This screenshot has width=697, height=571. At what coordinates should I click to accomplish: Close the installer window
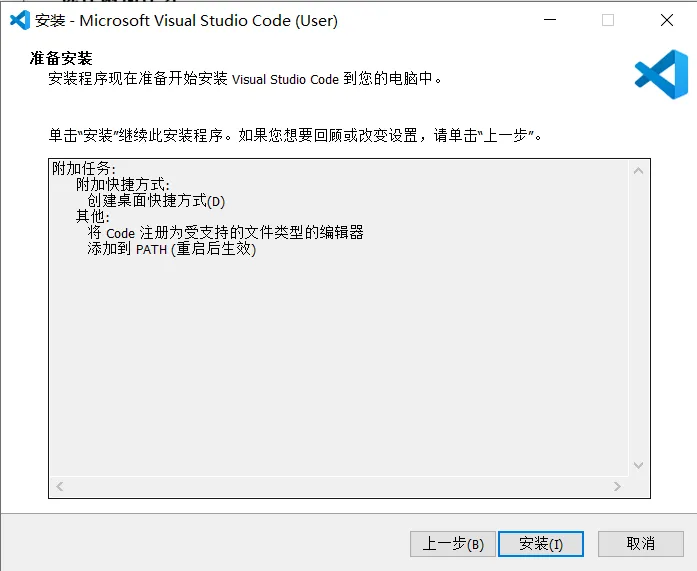667,20
